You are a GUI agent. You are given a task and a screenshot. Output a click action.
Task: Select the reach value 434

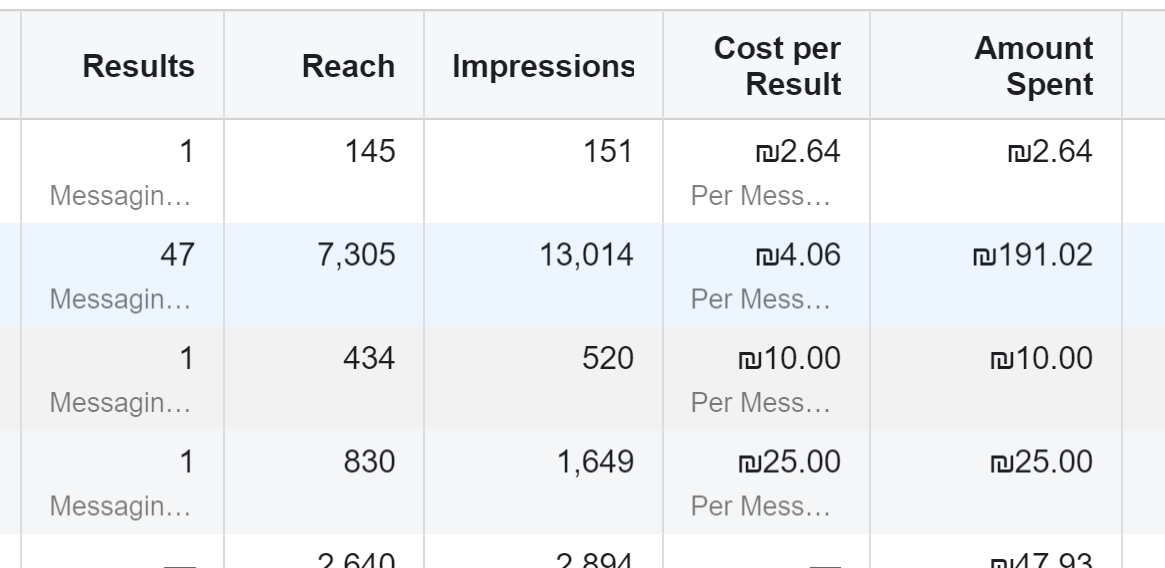point(369,358)
